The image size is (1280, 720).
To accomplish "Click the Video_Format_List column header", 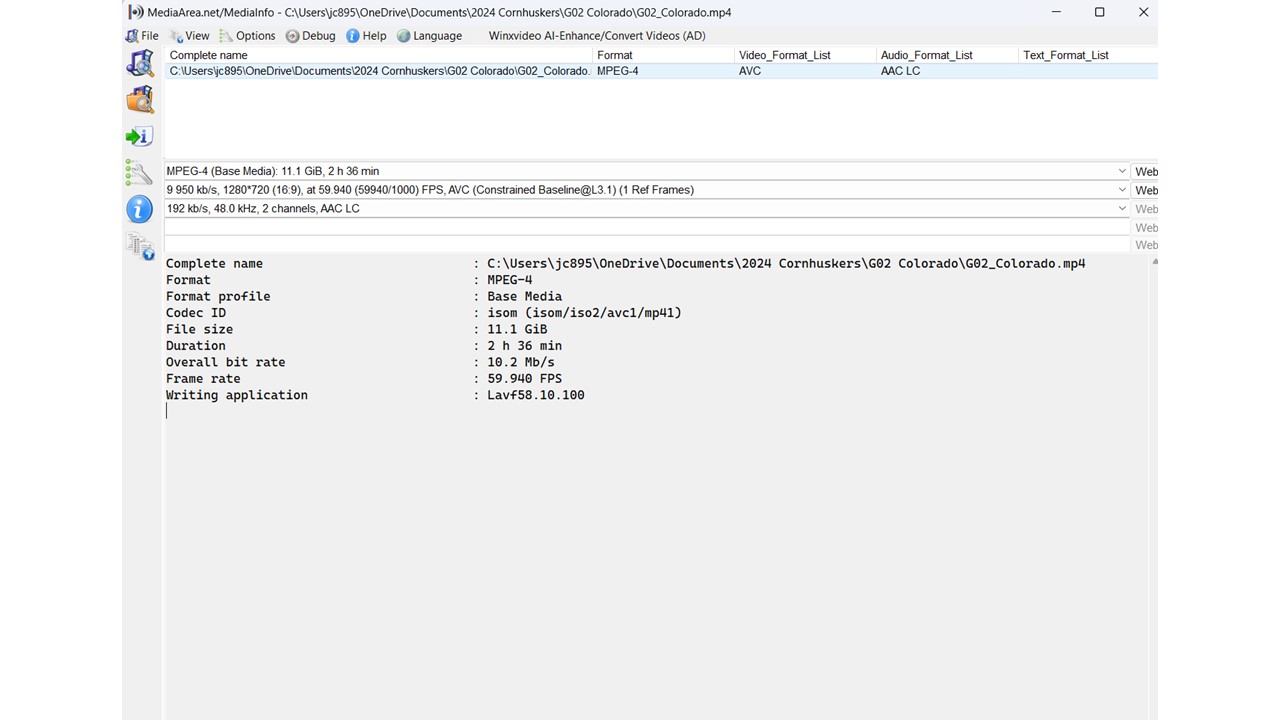I will click(805, 55).
